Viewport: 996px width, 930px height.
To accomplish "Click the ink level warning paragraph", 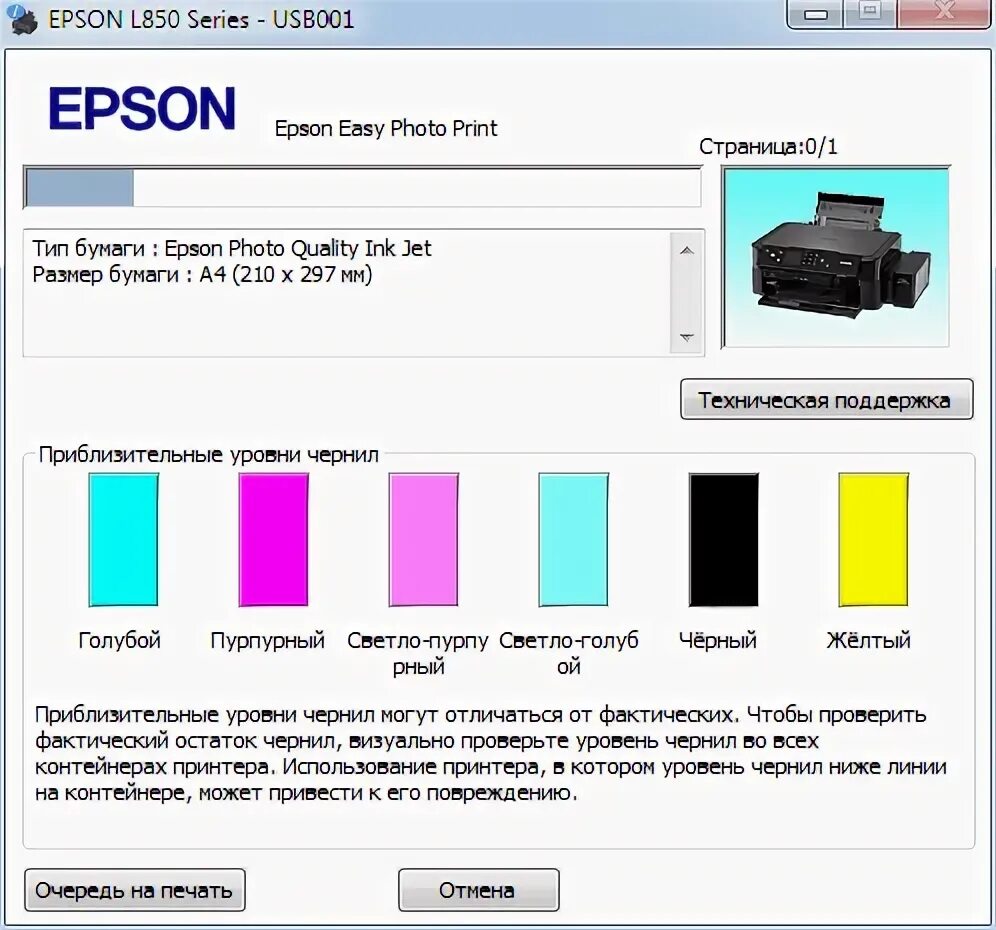I will click(490, 754).
